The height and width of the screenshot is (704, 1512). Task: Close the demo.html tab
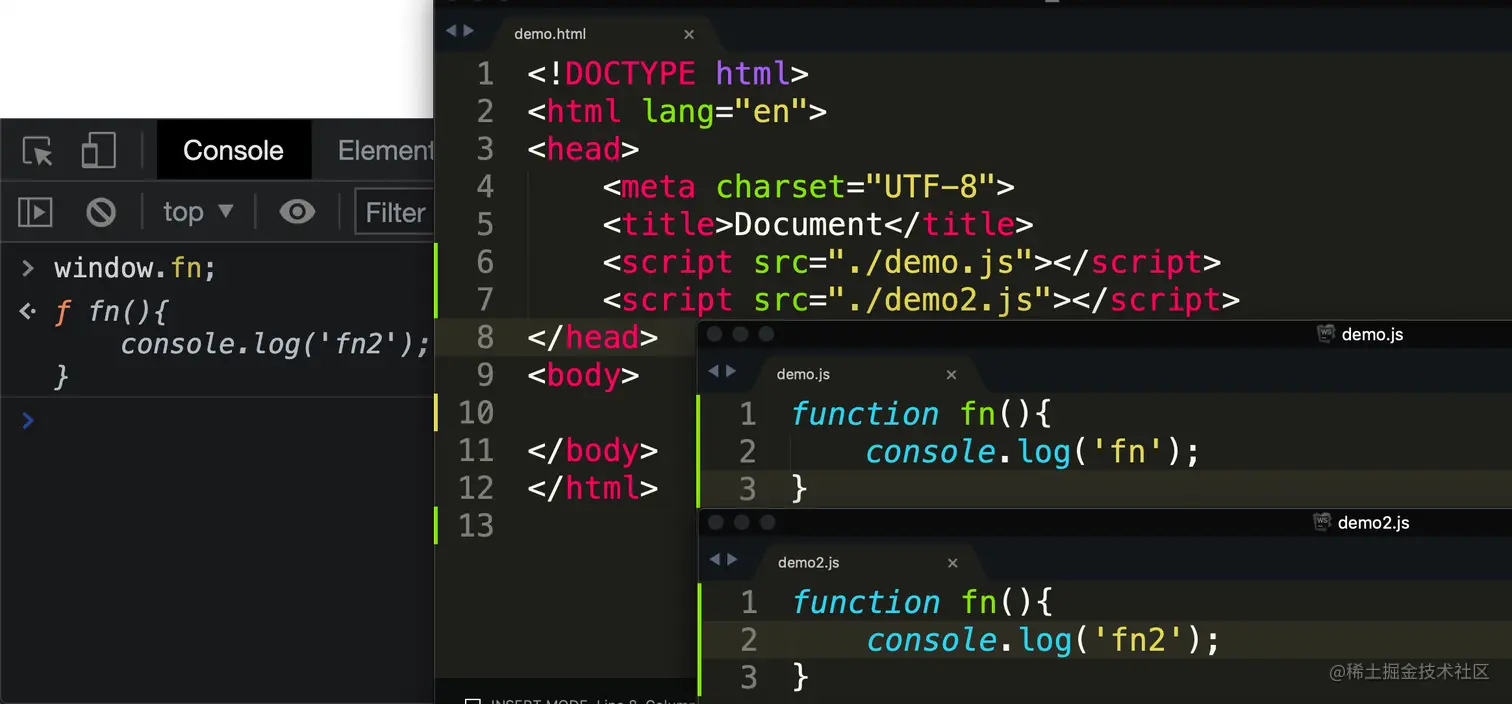[689, 35]
